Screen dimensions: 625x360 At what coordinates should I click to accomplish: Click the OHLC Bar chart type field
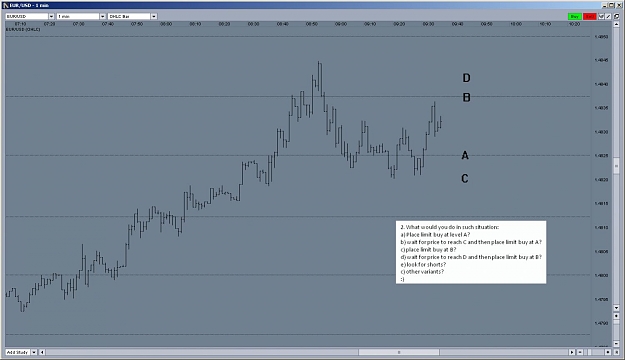coord(130,16)
